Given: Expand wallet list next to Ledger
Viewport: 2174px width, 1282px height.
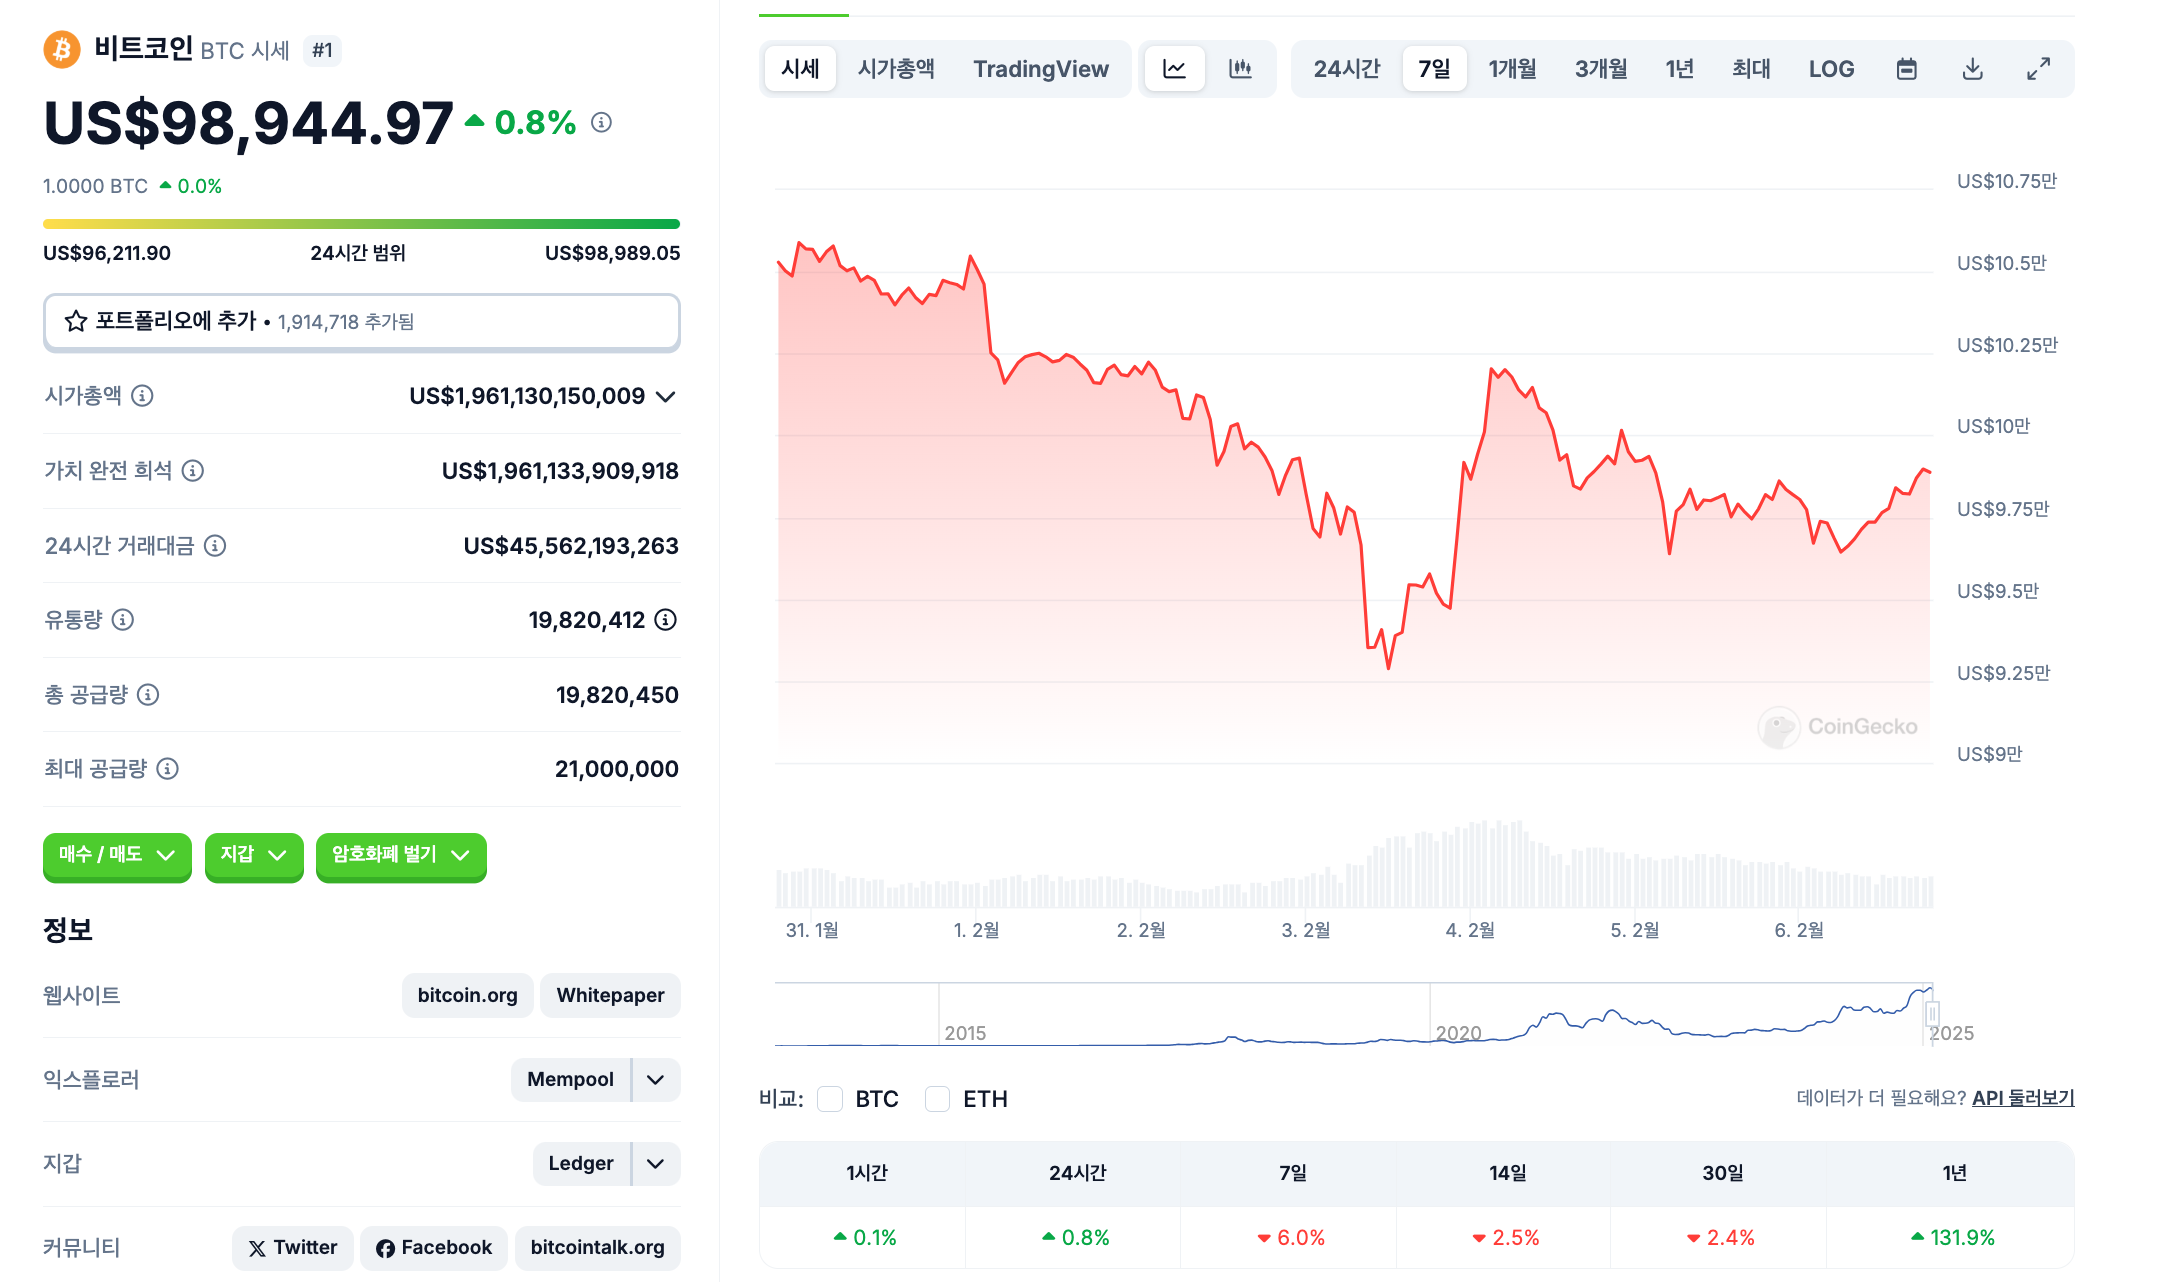Looking at the screenshot, I should (x=656, y=1164).
